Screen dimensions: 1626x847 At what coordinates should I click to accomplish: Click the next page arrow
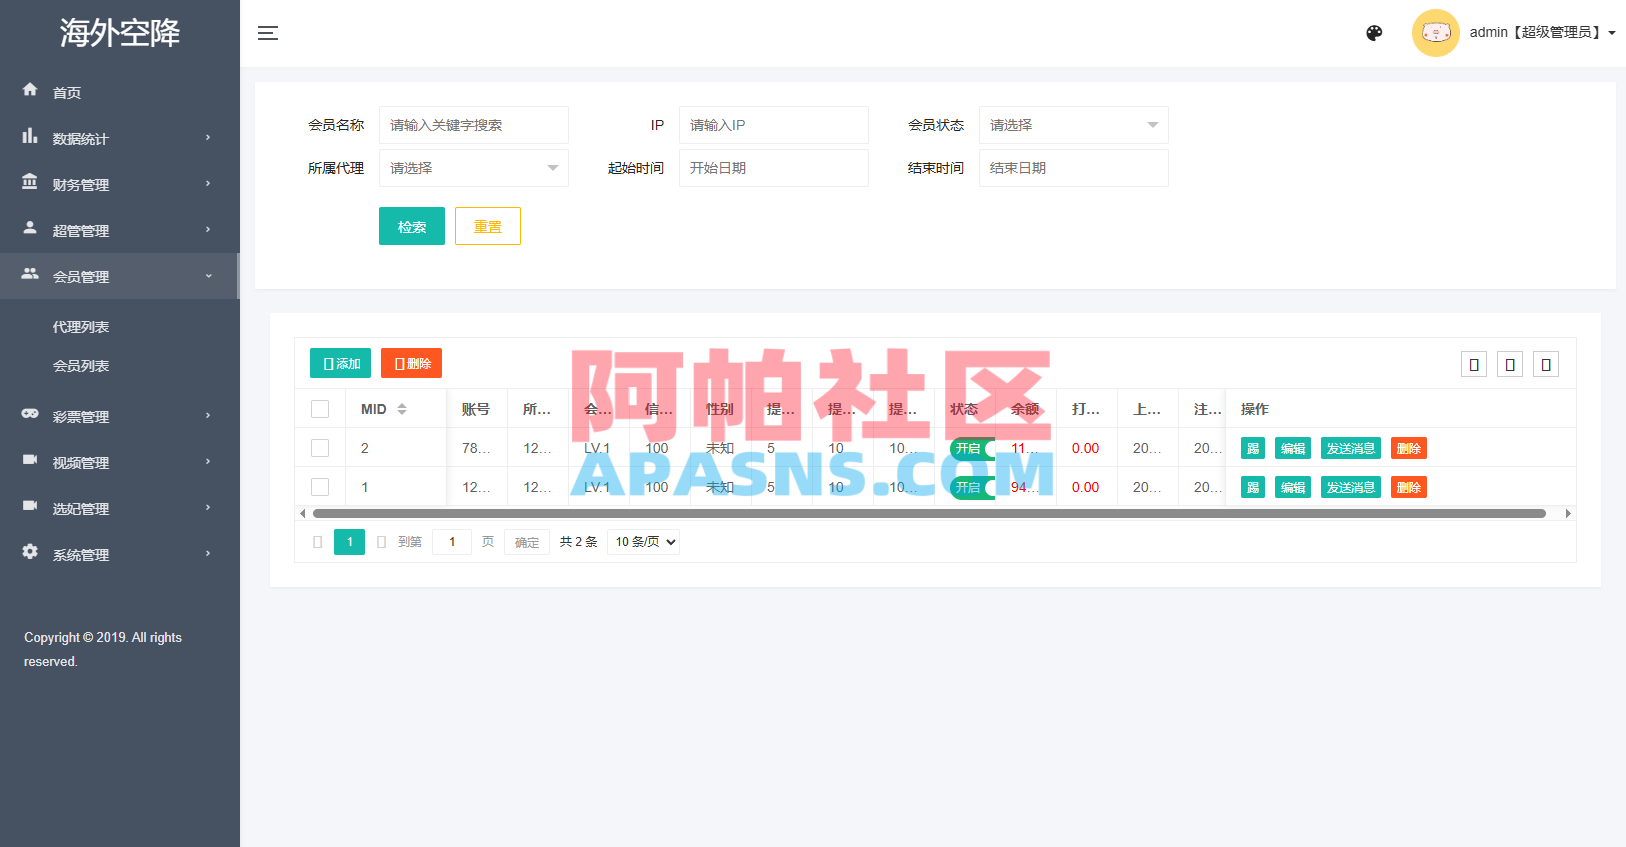point(381,542)
